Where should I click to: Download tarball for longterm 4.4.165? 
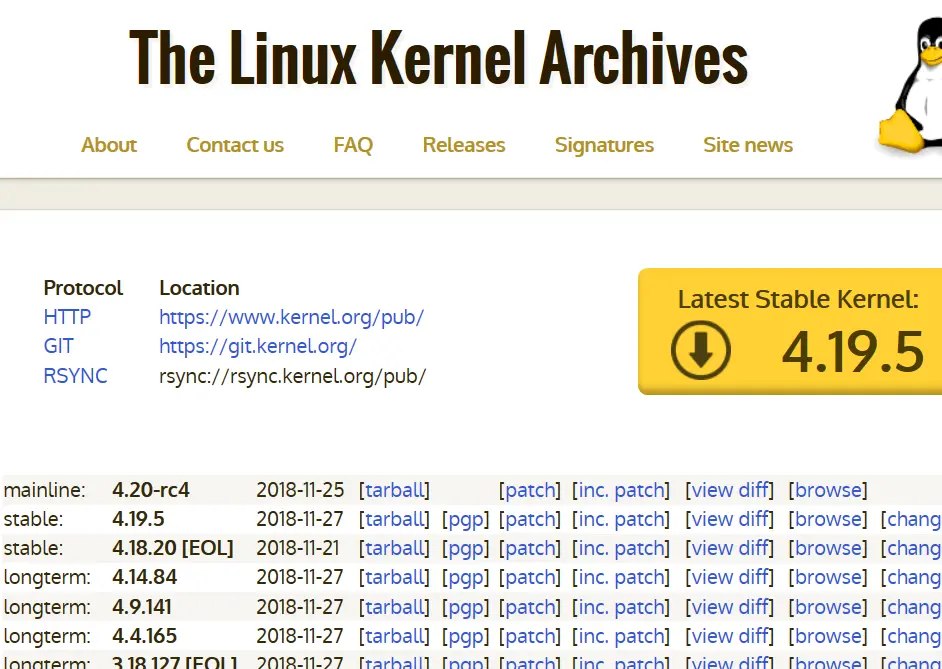[x=395, y=636]
